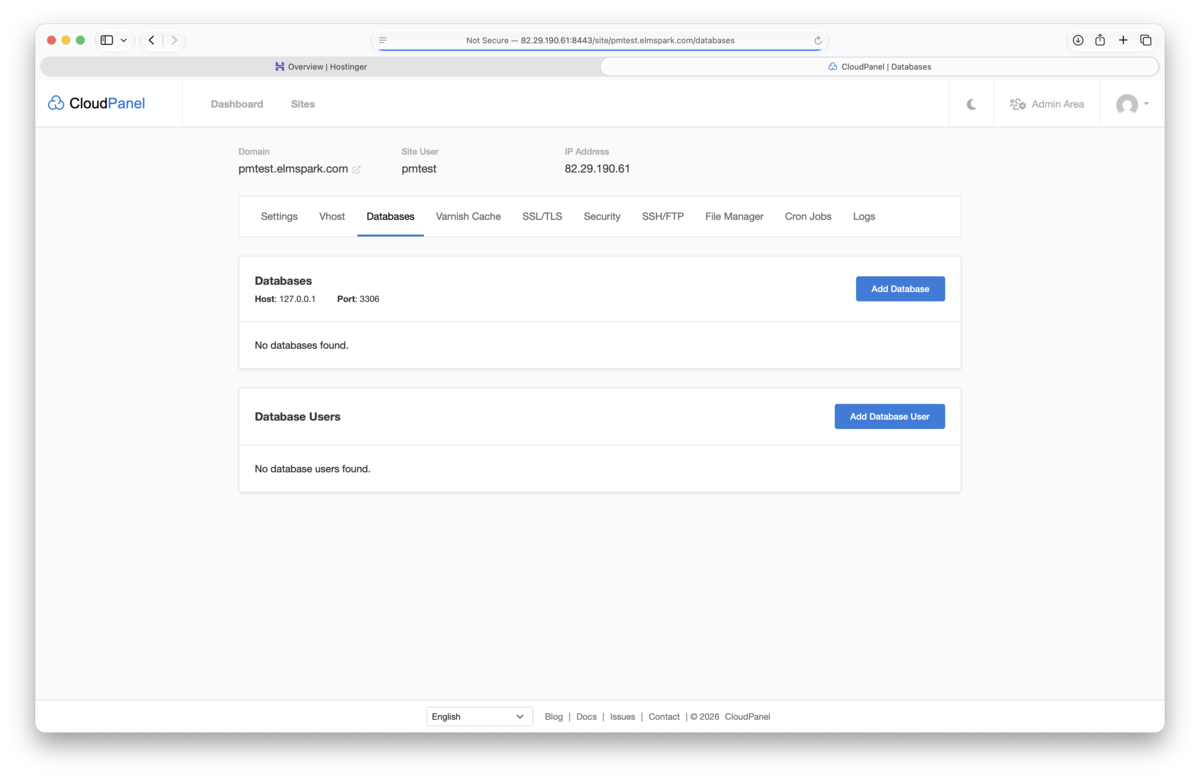
Task: Click the Add Database User button
Action: [x=889, y=416]
